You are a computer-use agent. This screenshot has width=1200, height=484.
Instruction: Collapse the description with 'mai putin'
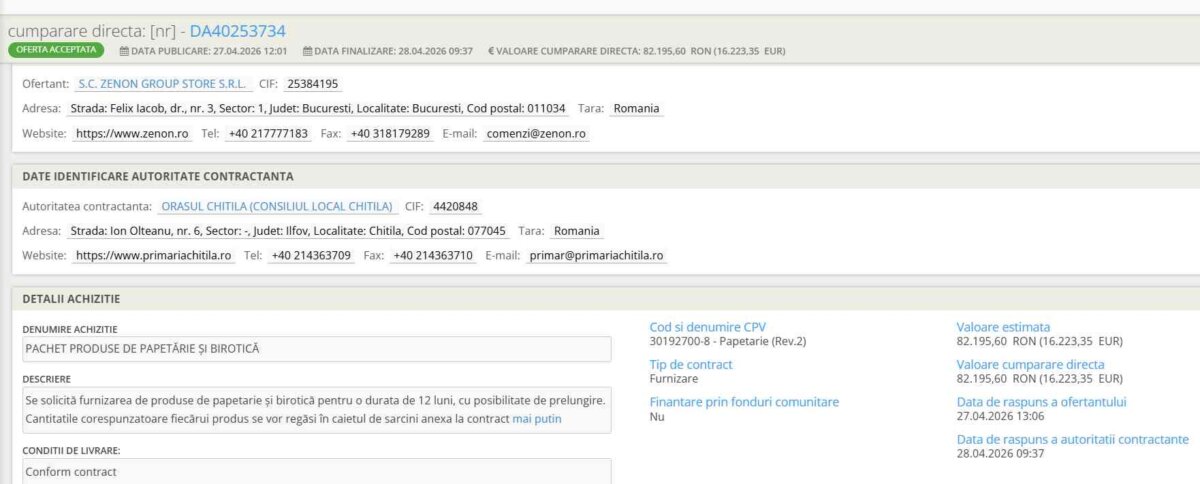[537, 419]
